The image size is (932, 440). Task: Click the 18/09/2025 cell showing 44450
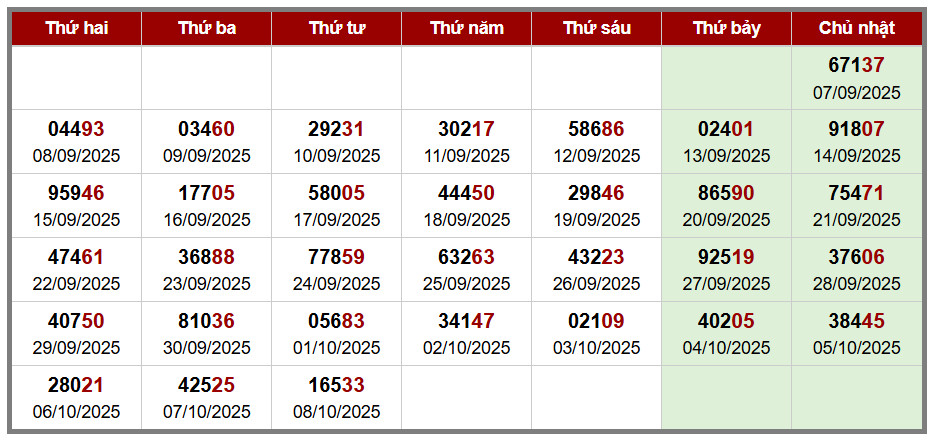click(466, 205)
